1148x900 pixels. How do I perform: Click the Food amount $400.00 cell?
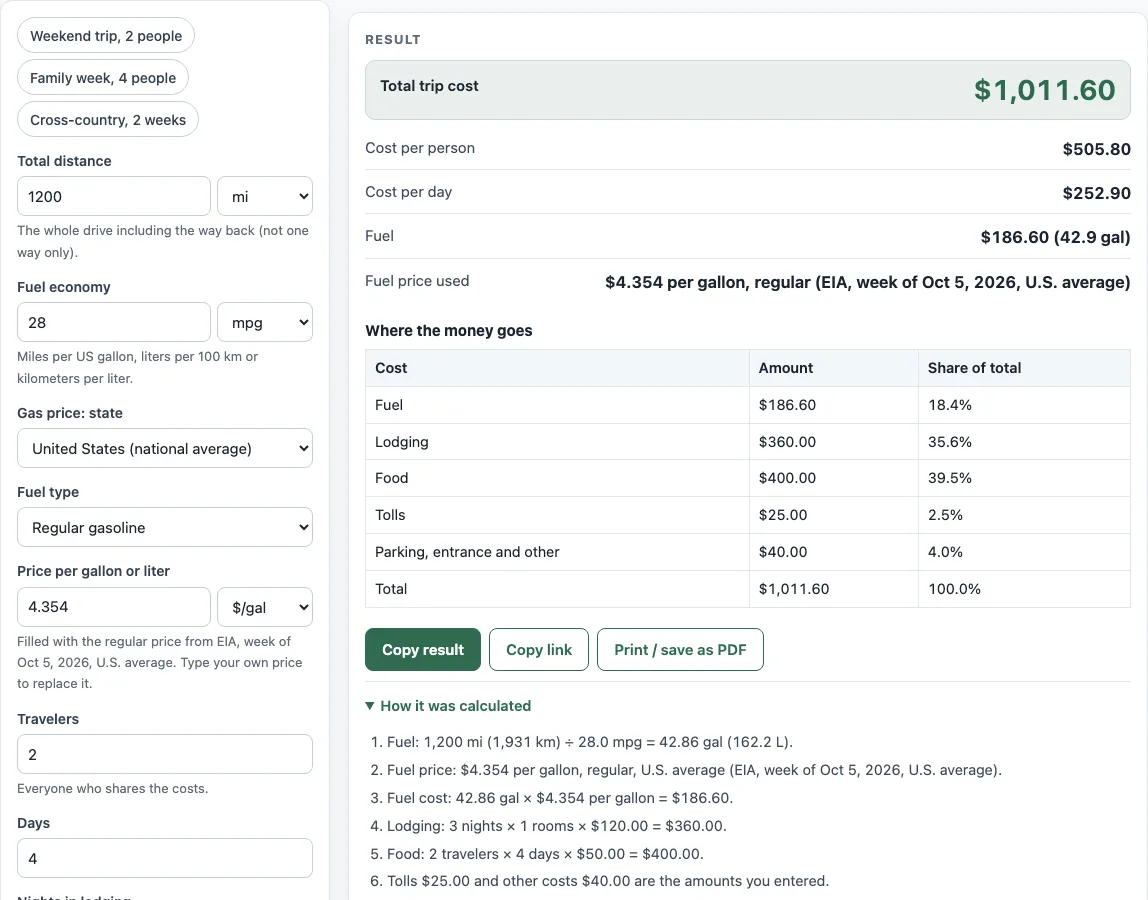(834, 478)
